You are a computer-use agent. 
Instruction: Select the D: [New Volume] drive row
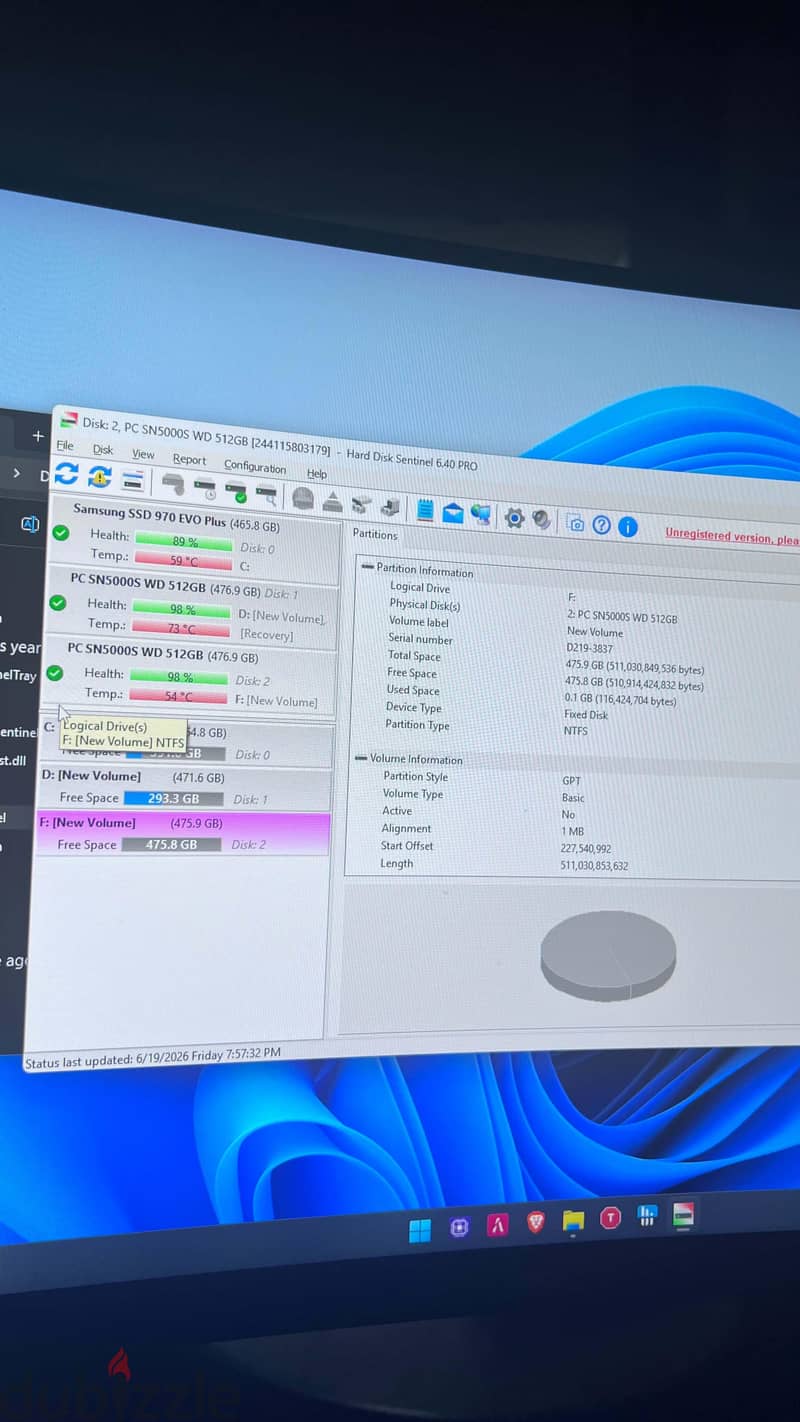pos(186,788)
